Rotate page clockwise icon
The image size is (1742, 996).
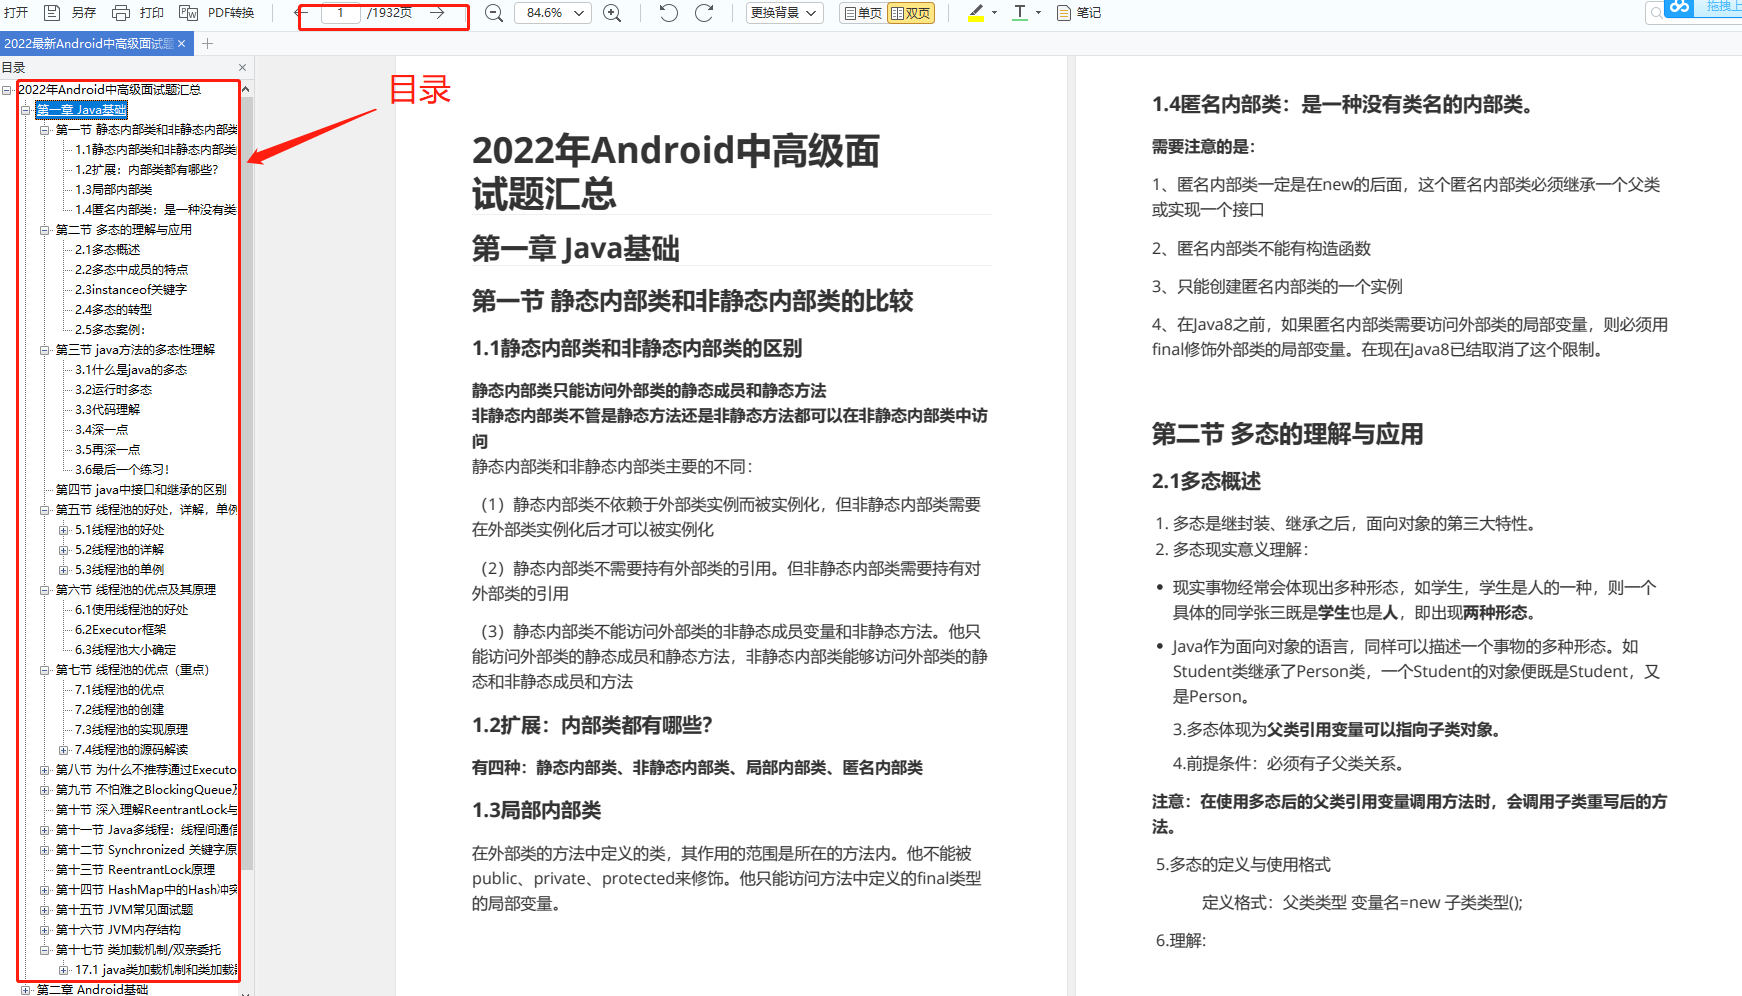click(704, 13)
